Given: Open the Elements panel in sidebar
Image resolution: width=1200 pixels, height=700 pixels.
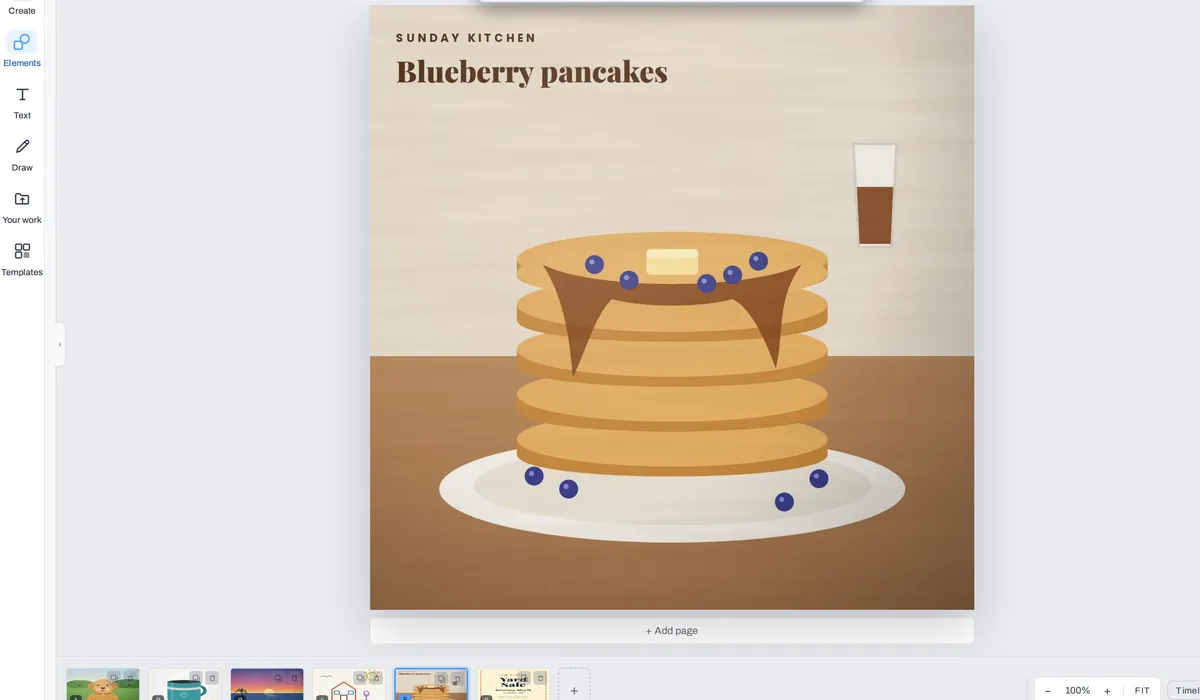Looking at the screenshot, I should click(22, 49).
